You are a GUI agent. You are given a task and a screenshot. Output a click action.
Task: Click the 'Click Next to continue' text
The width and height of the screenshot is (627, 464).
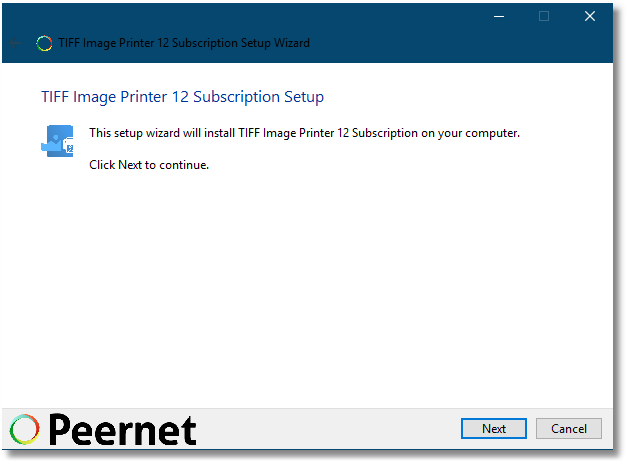click(x=149, y=165)
